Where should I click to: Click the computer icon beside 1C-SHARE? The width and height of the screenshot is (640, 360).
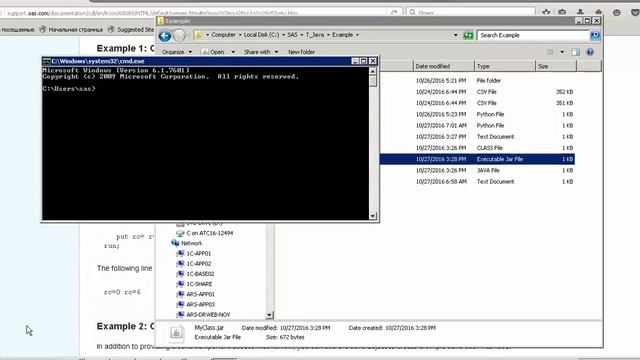(180, 284)
